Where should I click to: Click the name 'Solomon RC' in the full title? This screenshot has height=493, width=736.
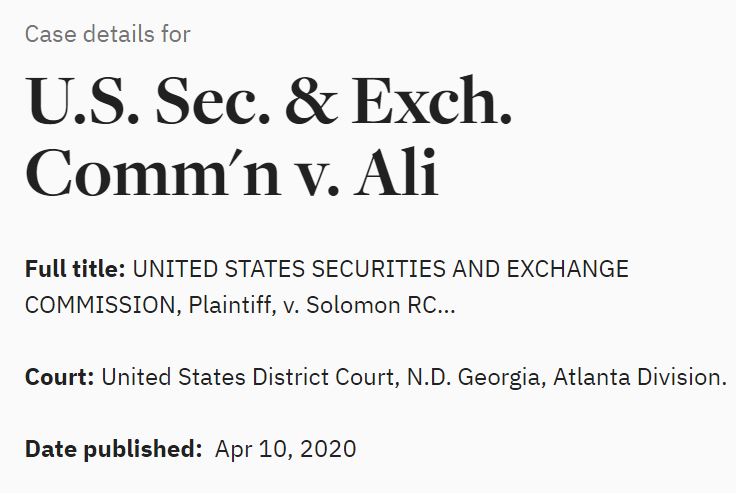(372, 306)
